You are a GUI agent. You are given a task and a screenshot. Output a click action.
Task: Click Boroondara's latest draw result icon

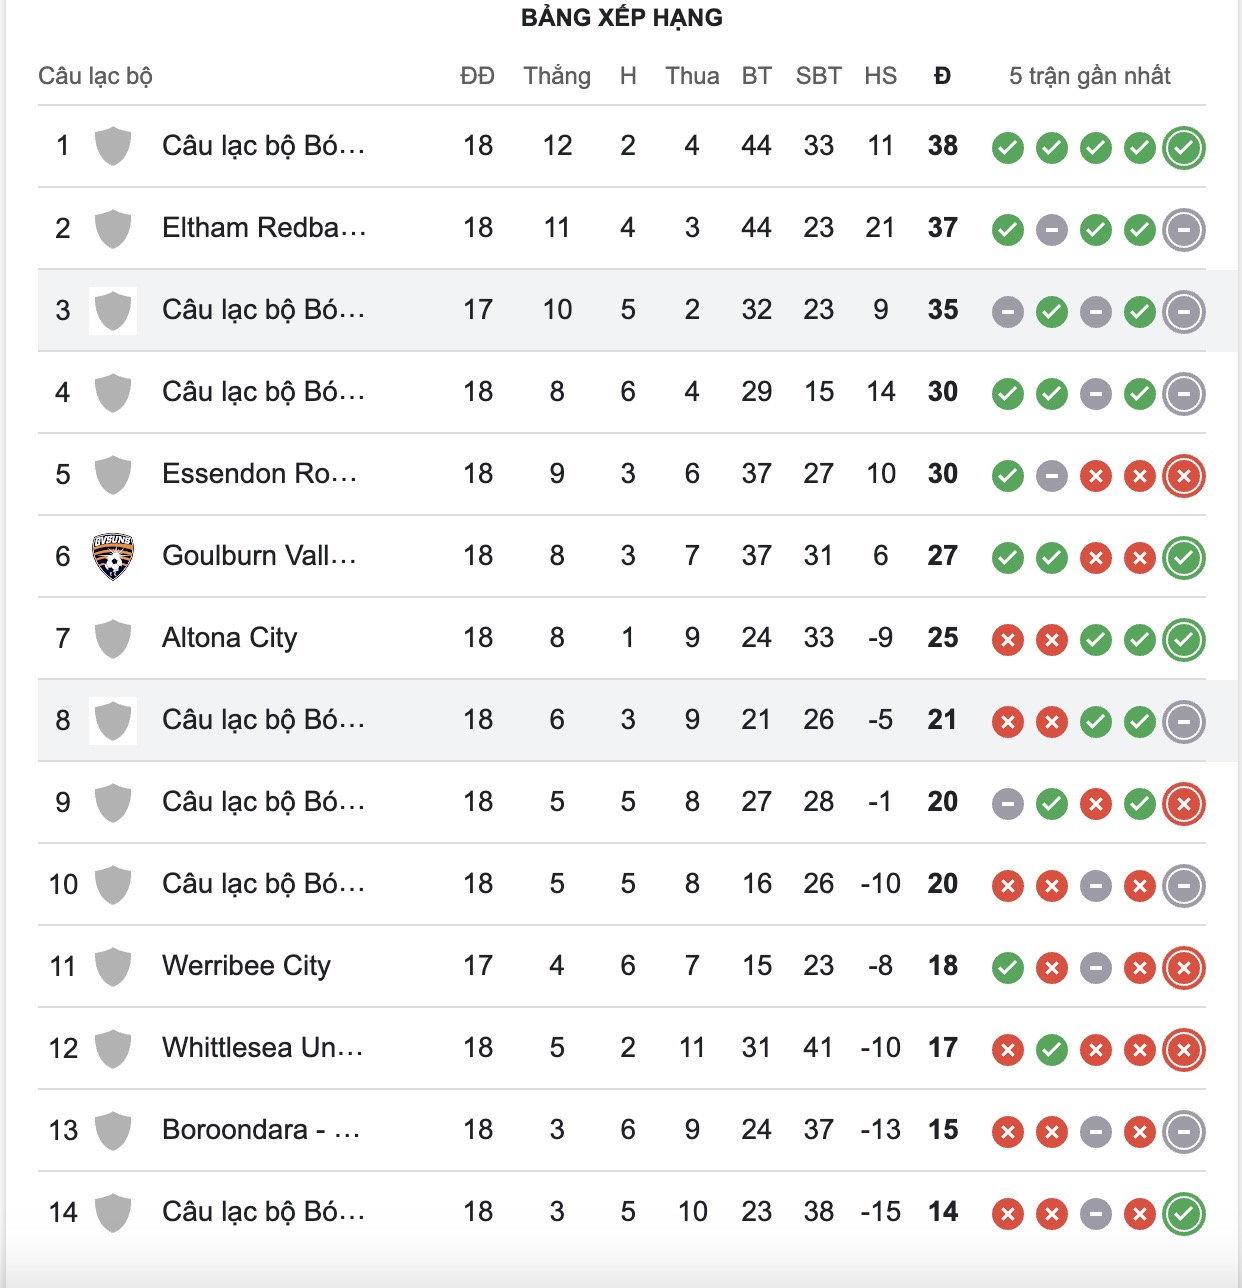tap(1184, 1132)
